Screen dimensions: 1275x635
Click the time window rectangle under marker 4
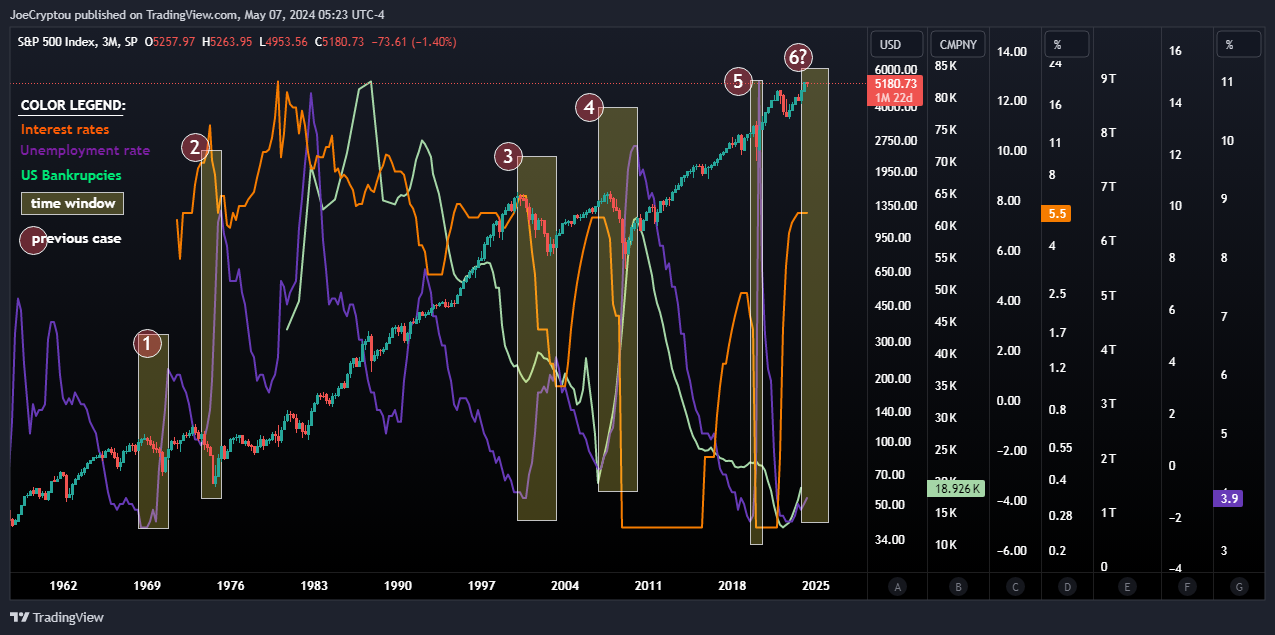pos(618,299)
